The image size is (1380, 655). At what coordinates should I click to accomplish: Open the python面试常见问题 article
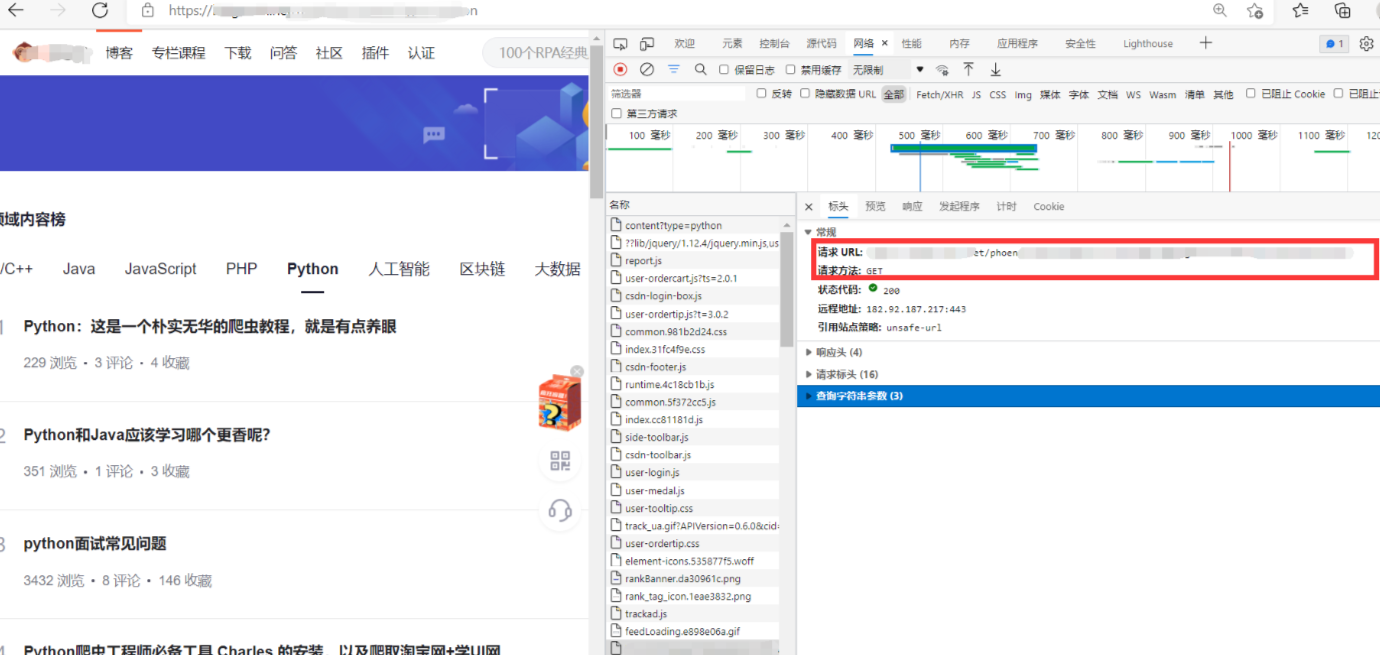click(95, 544)
